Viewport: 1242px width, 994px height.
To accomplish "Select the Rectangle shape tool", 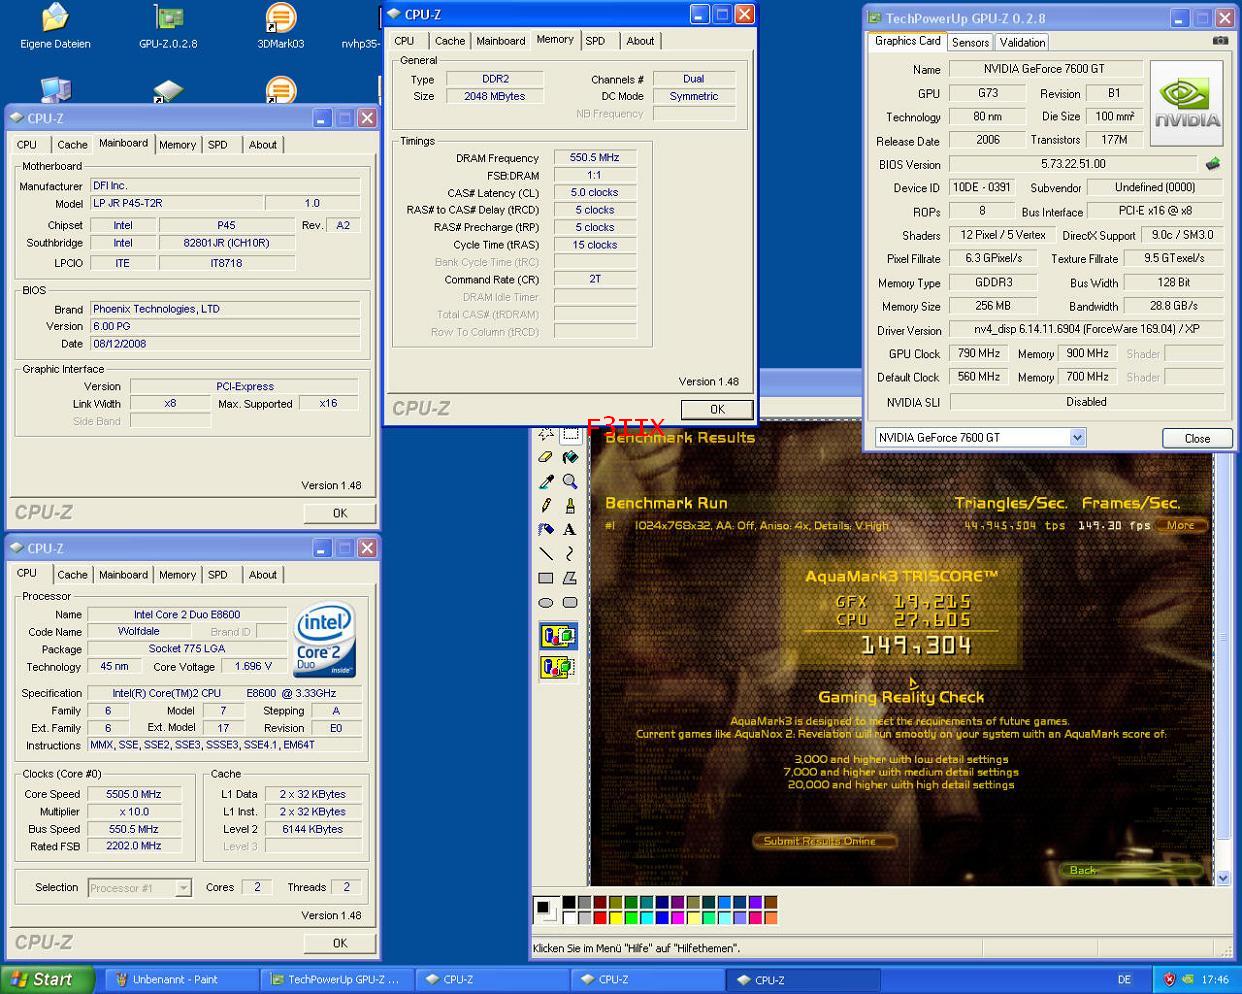I will point(546,578).
